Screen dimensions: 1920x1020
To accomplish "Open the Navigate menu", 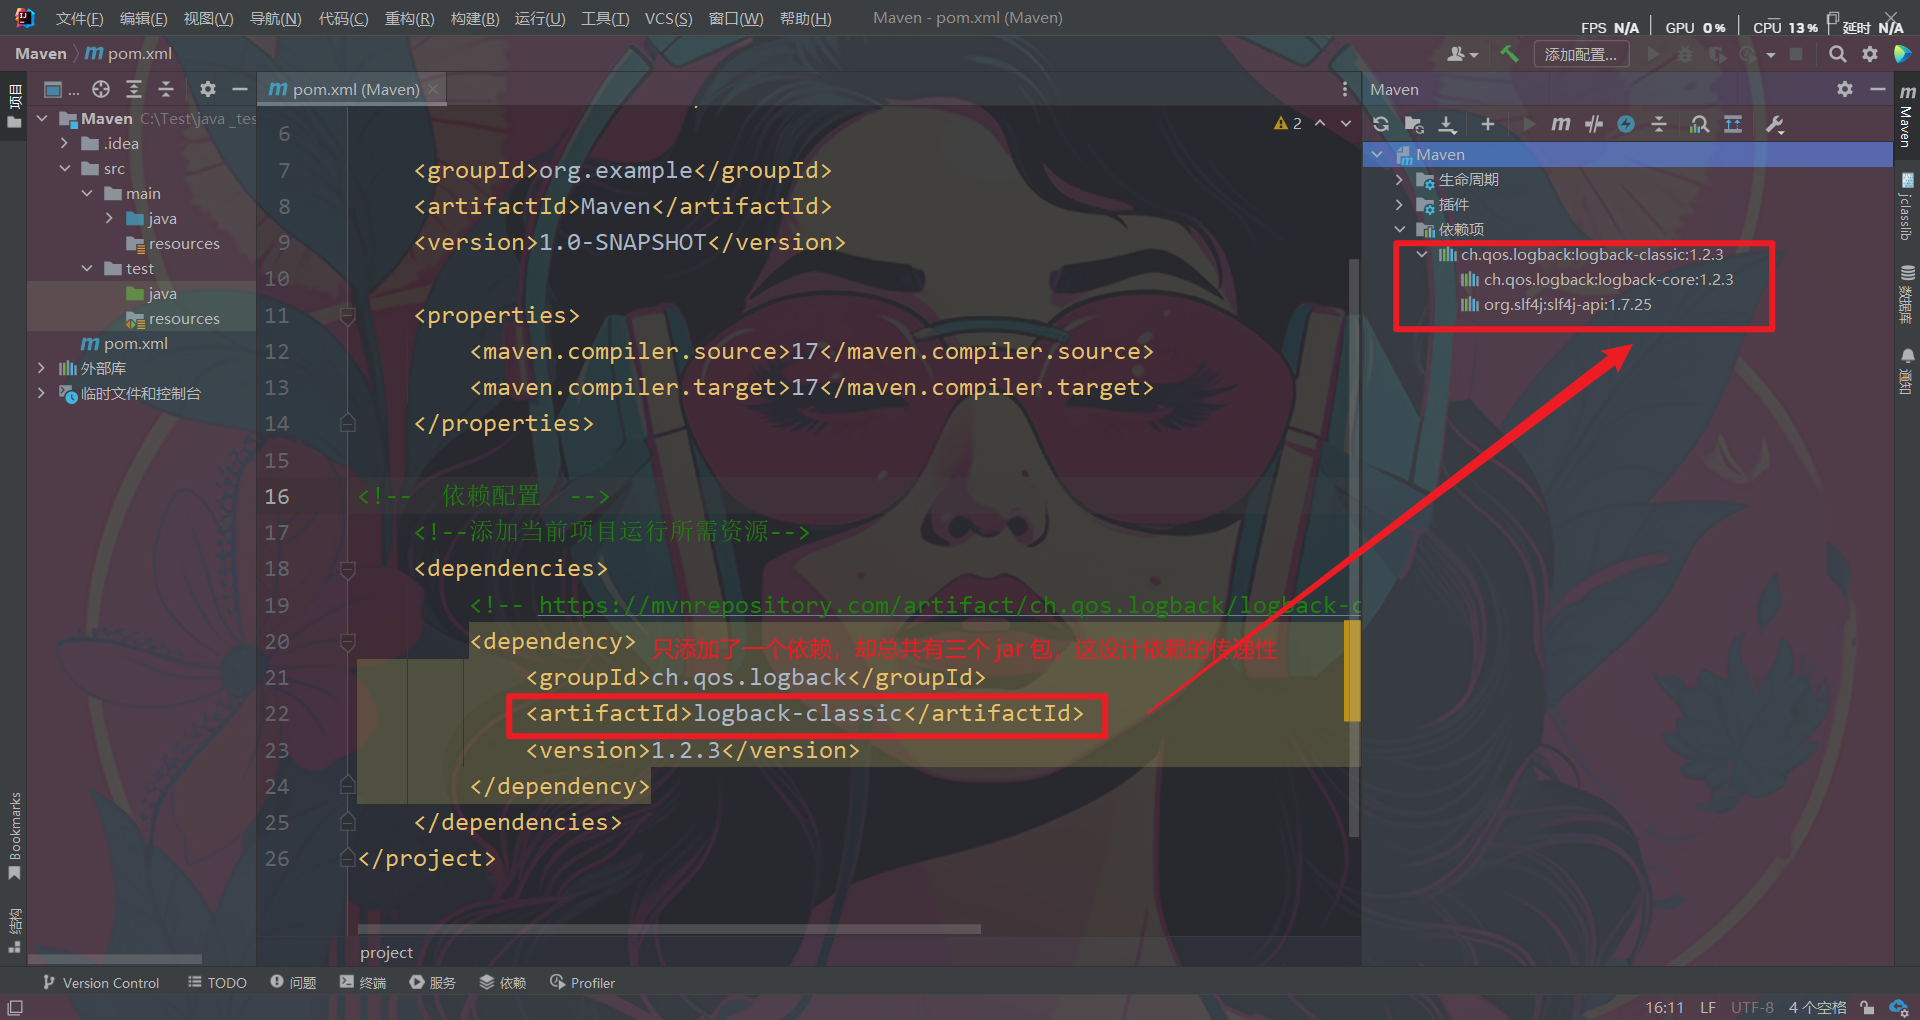I will 275,18.
